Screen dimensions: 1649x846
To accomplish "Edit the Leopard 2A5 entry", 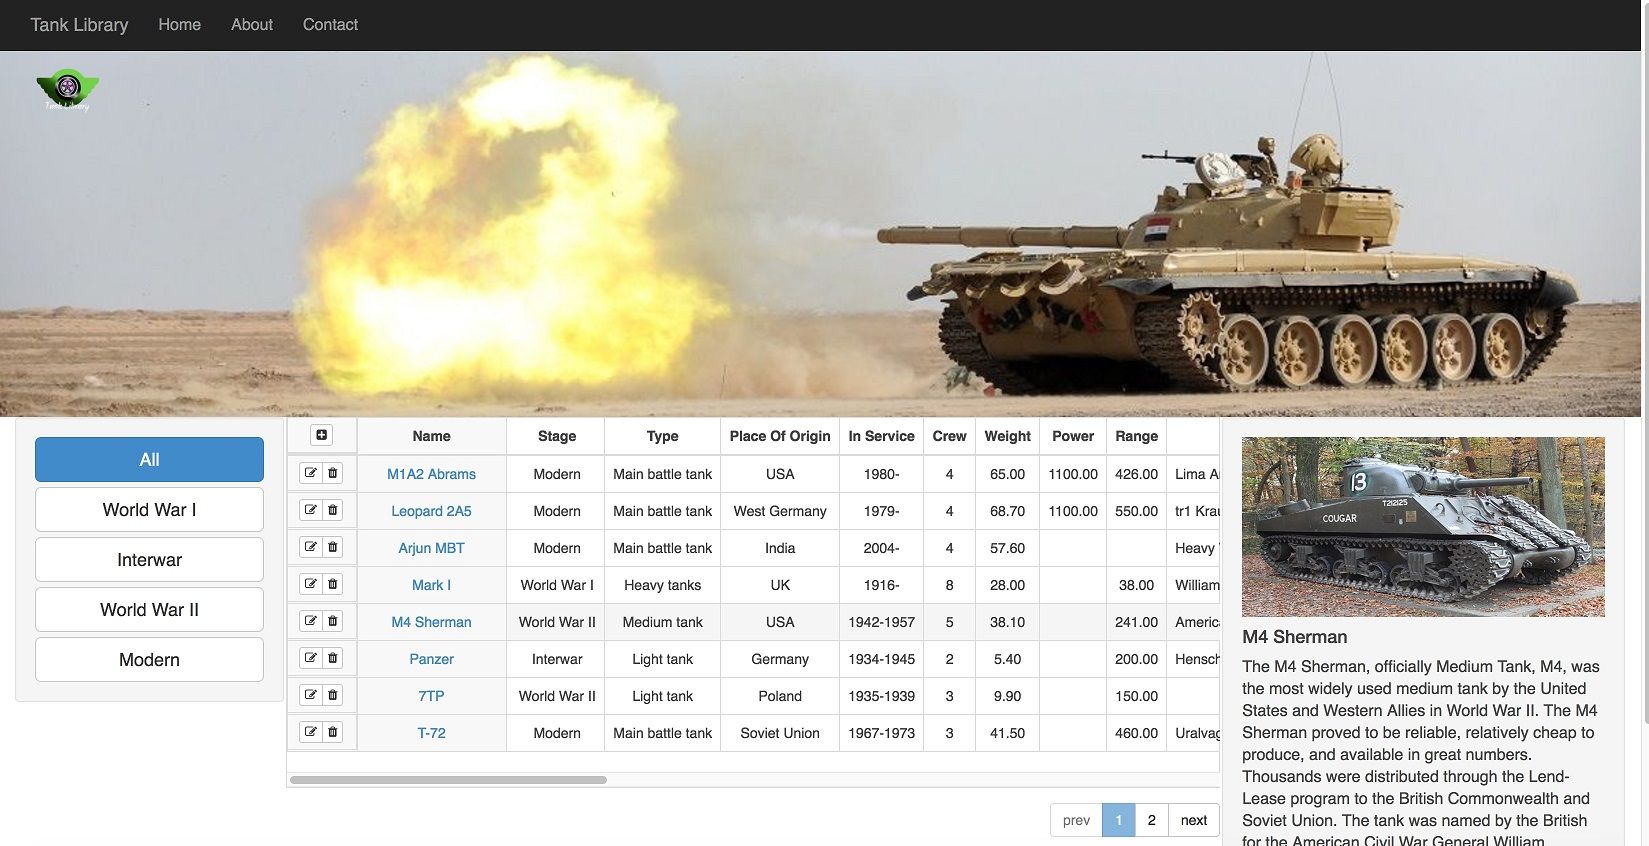I will (311, 510).
